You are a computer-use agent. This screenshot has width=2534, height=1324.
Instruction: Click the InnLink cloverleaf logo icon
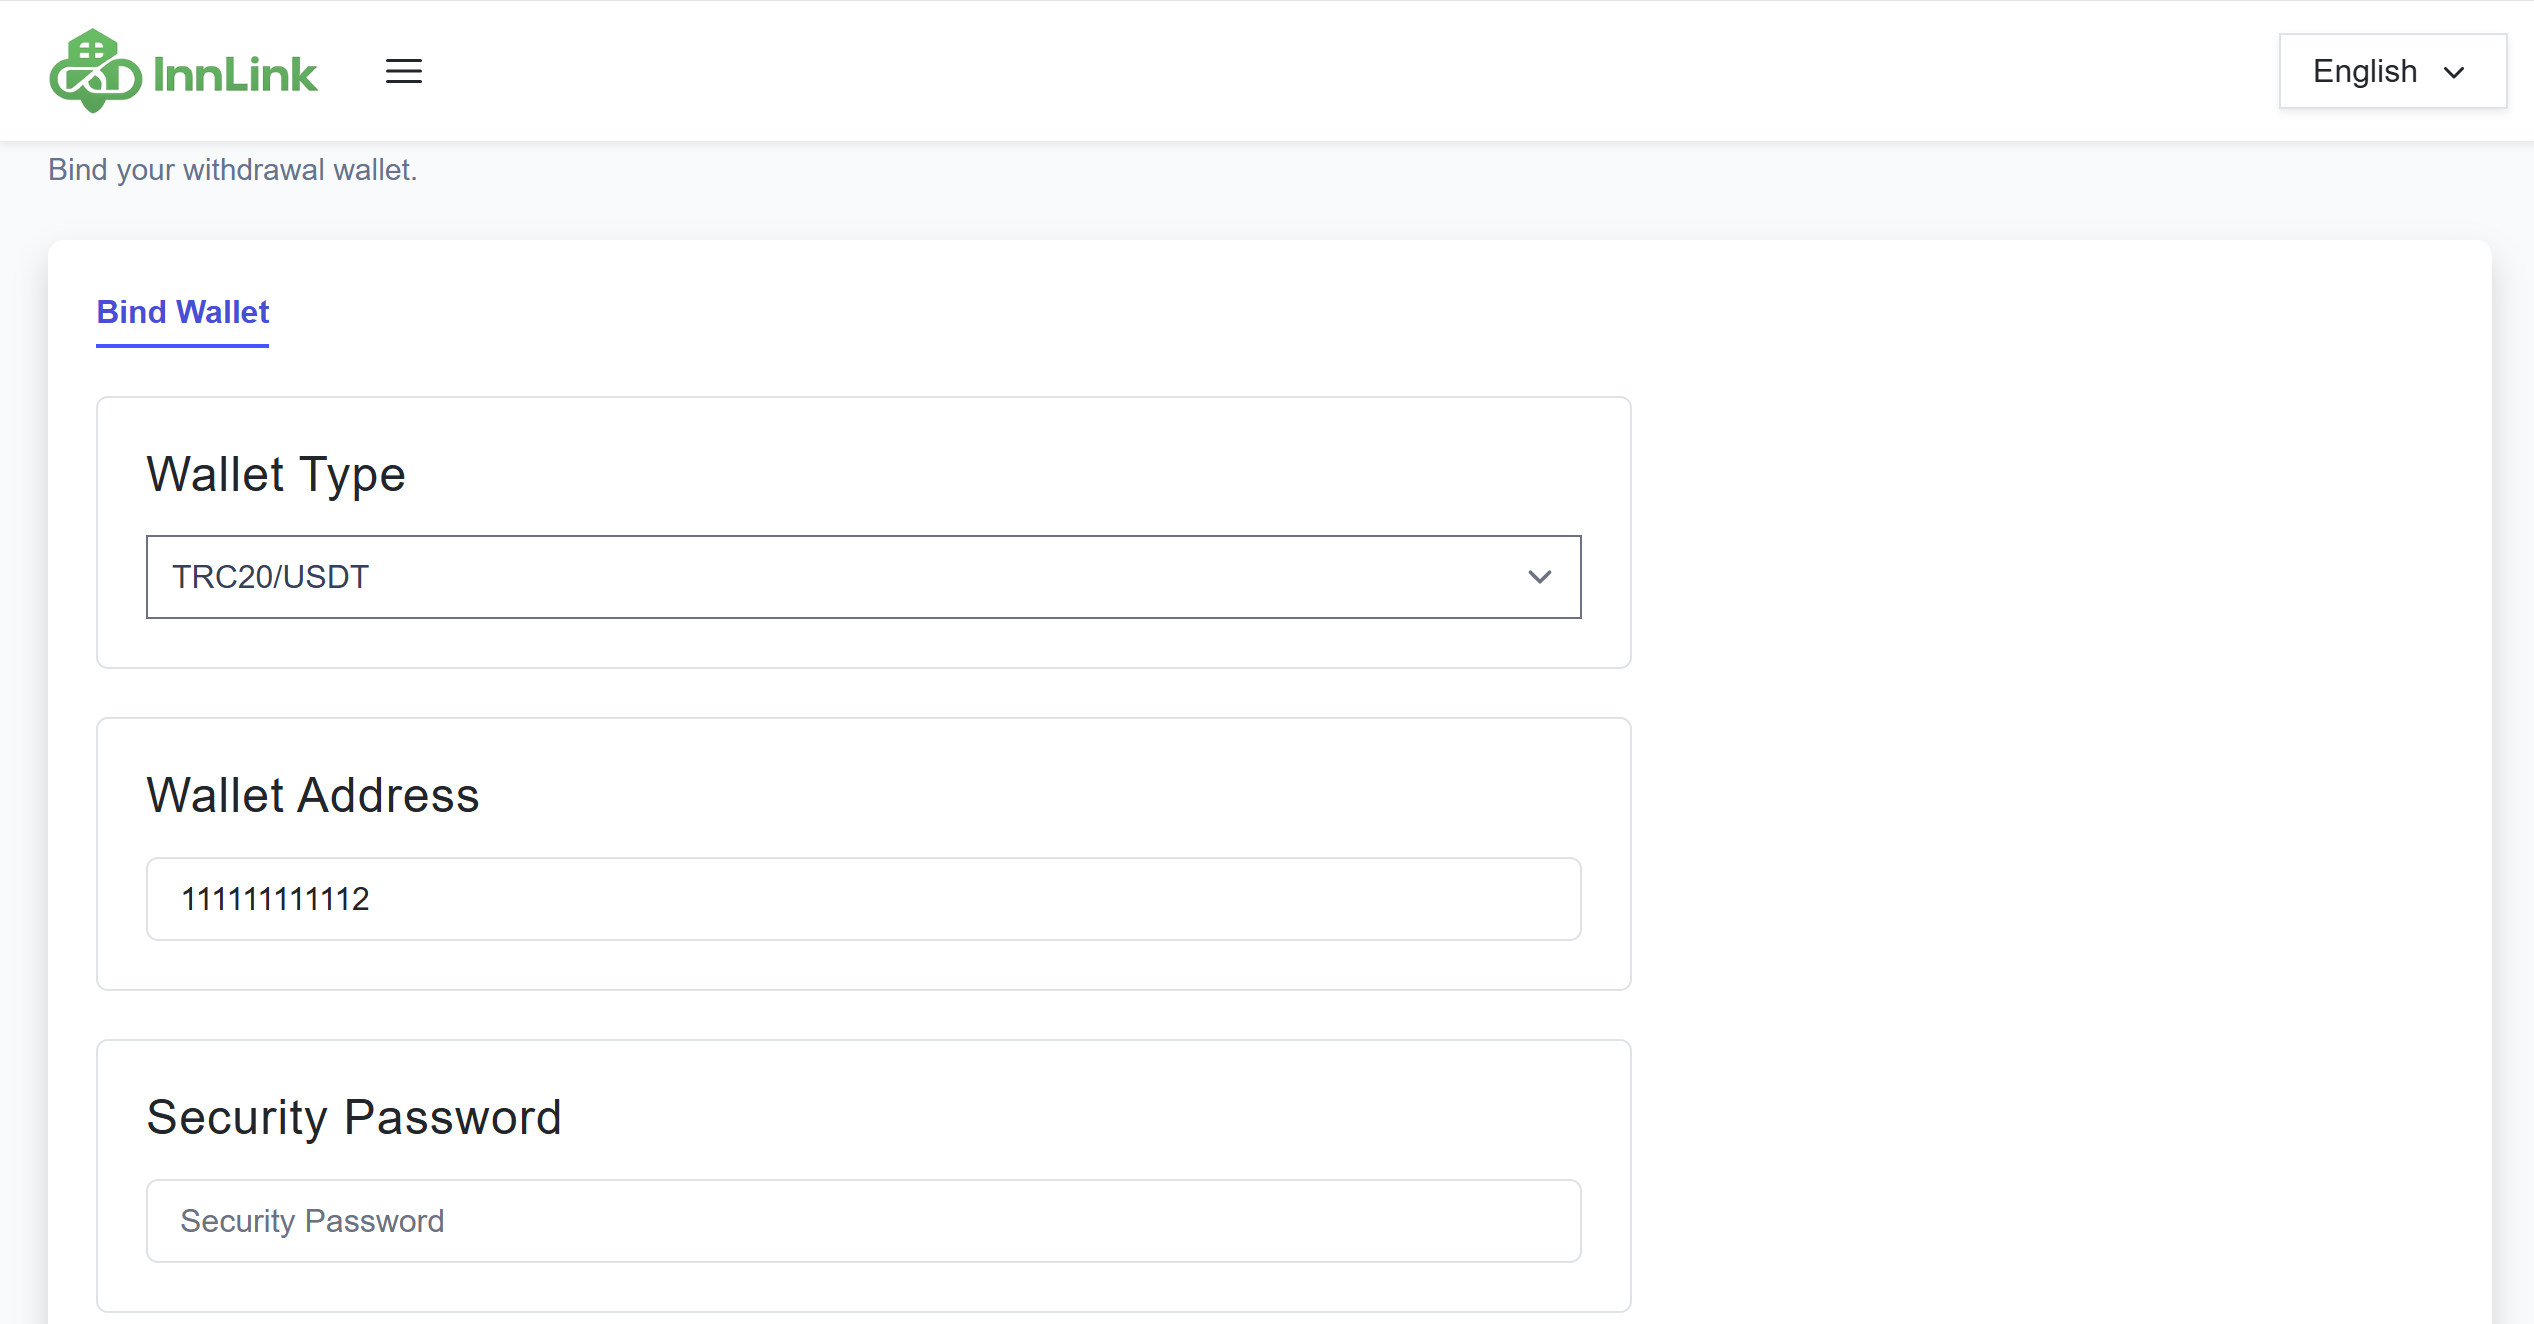[x=94, y=71]
